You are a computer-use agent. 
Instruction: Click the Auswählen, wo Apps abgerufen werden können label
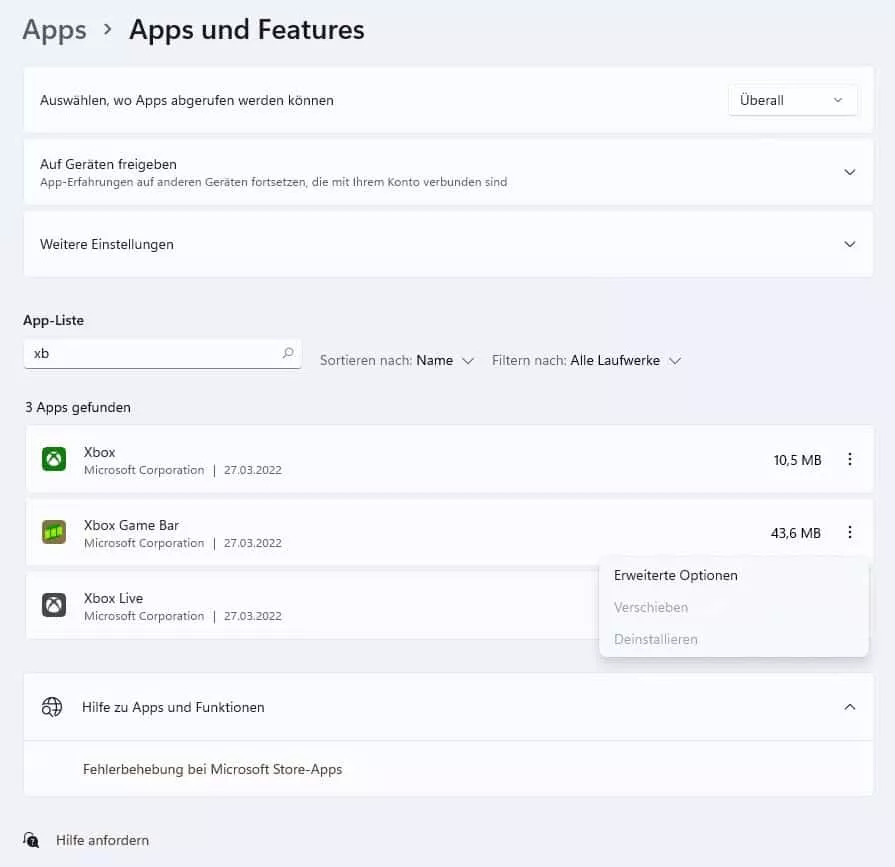[187, 100]
